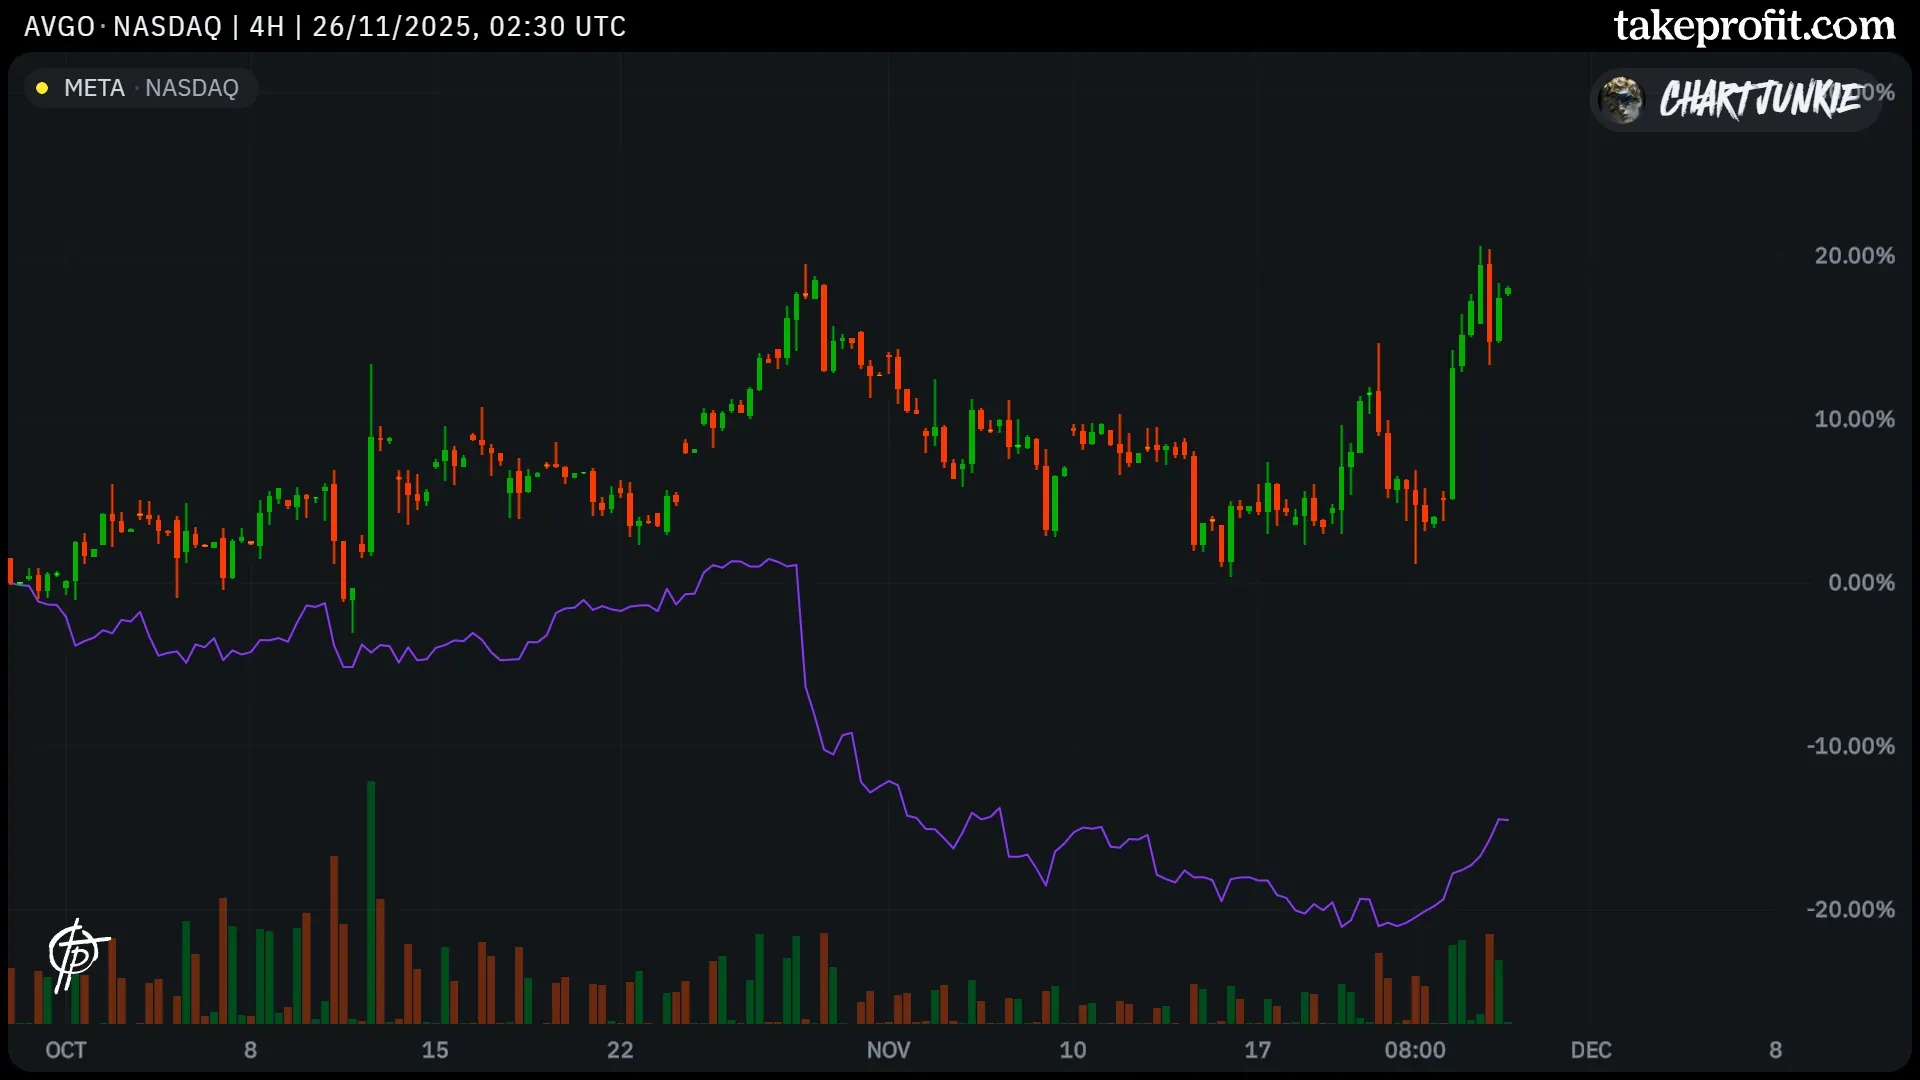Click the 20.00% price scale label
1920x1080 pixels.
pyautogui.click(x=1855, y=256)
